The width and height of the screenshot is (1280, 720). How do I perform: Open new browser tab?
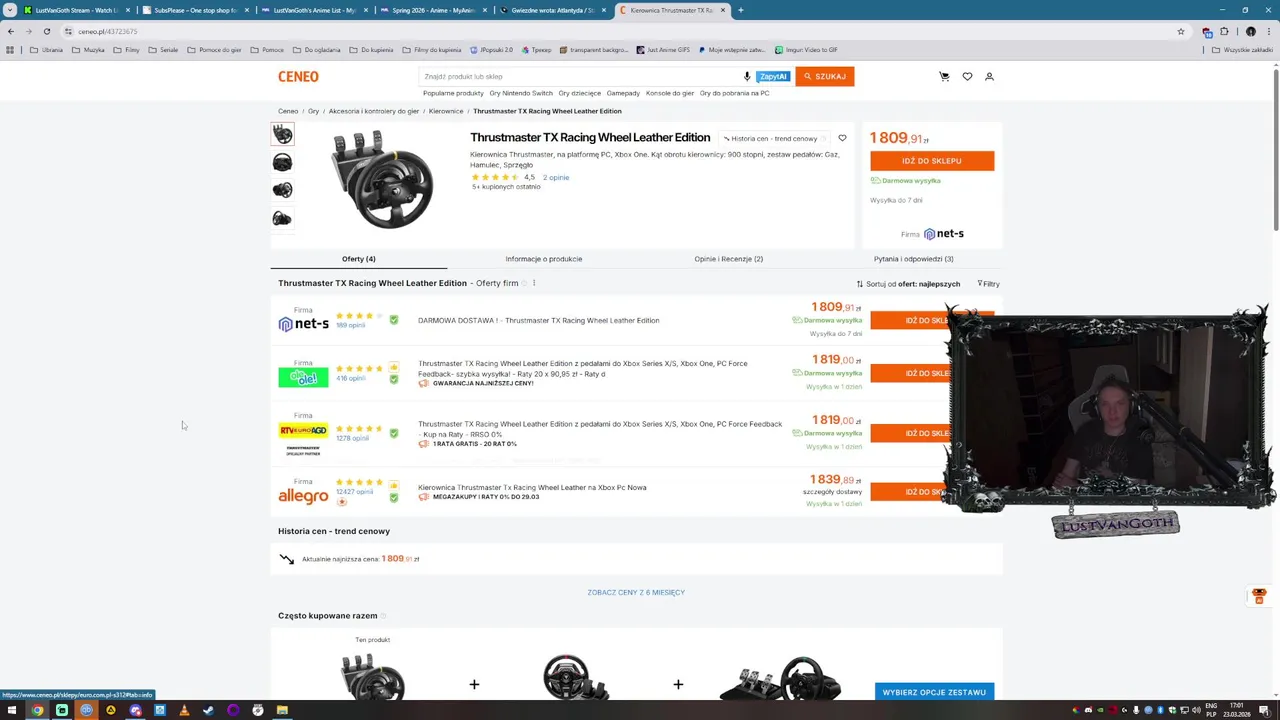tap(740, 10)
